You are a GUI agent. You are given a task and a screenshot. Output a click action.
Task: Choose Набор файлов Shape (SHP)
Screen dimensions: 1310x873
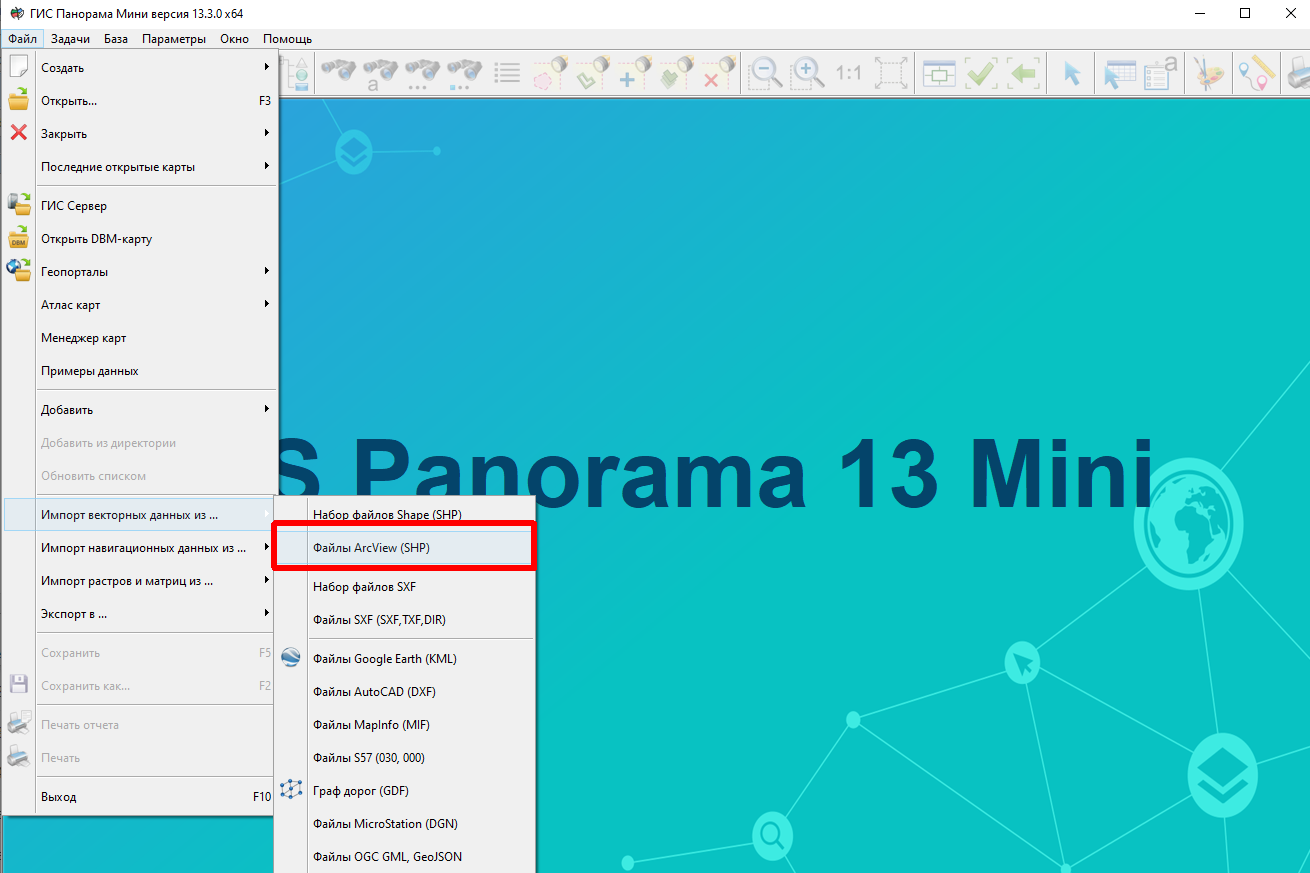click(404, 514)
